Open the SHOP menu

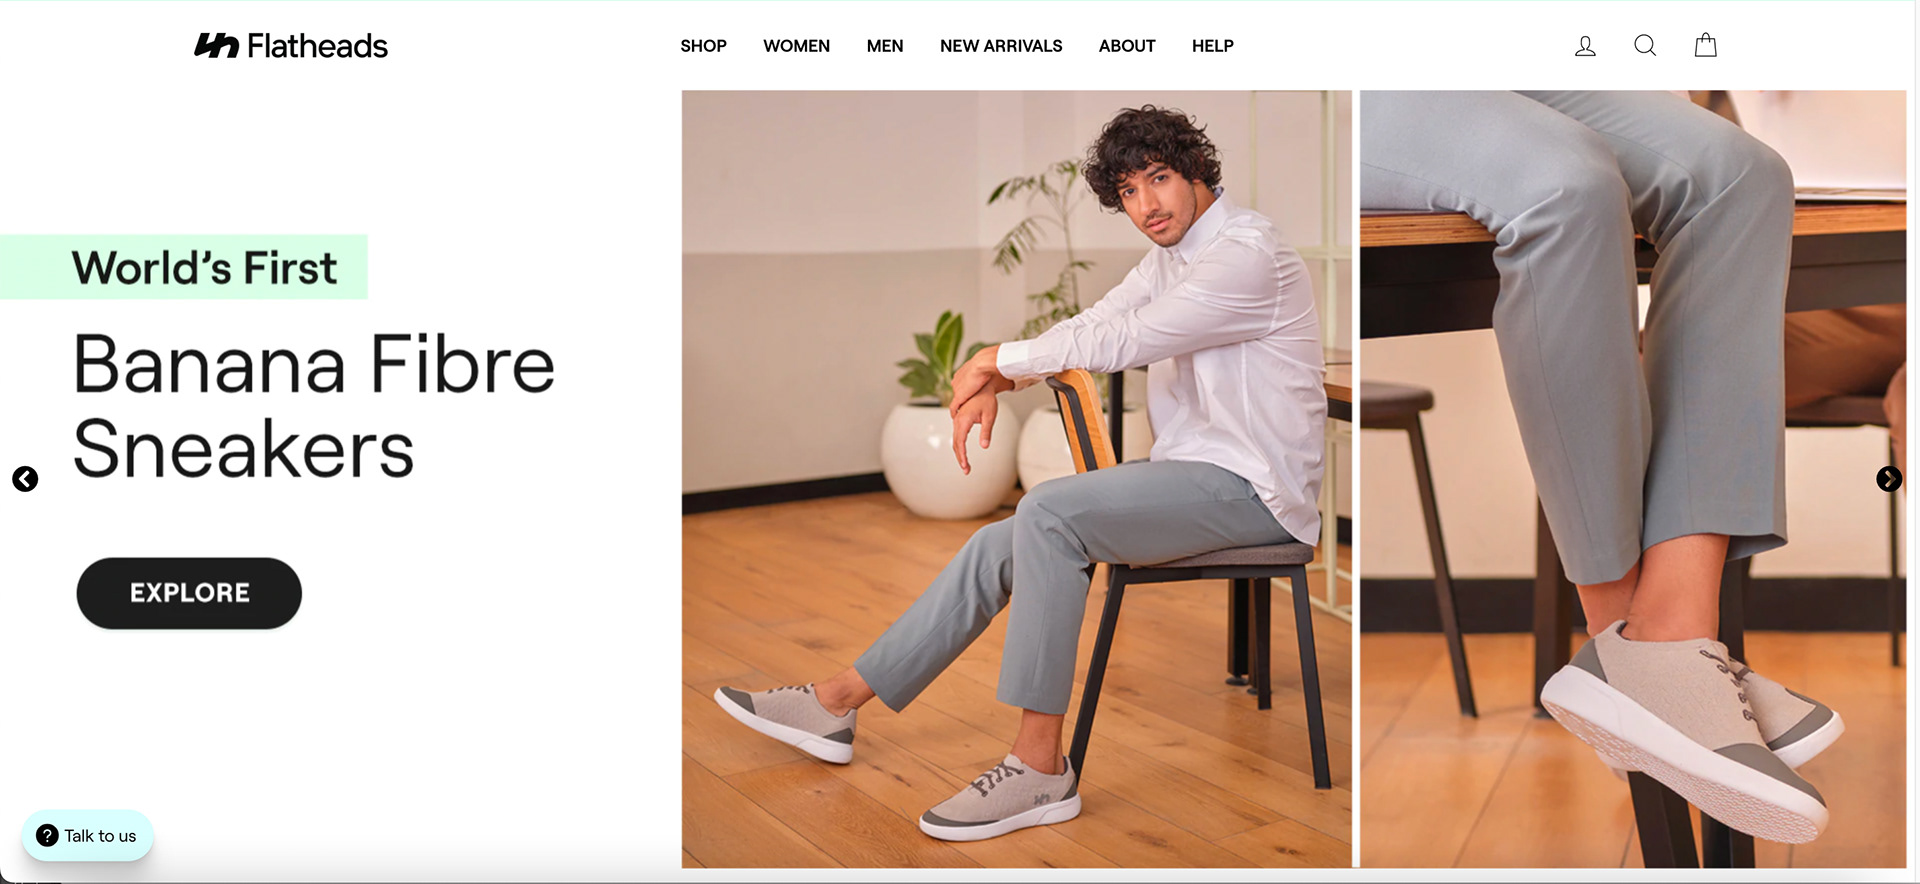pos(703,46)
